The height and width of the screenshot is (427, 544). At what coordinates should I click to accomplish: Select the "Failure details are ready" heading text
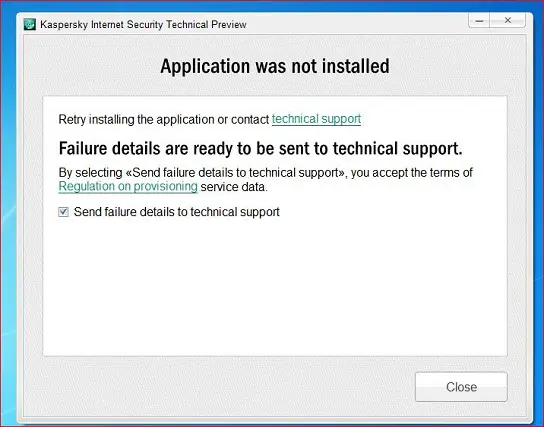261,148
